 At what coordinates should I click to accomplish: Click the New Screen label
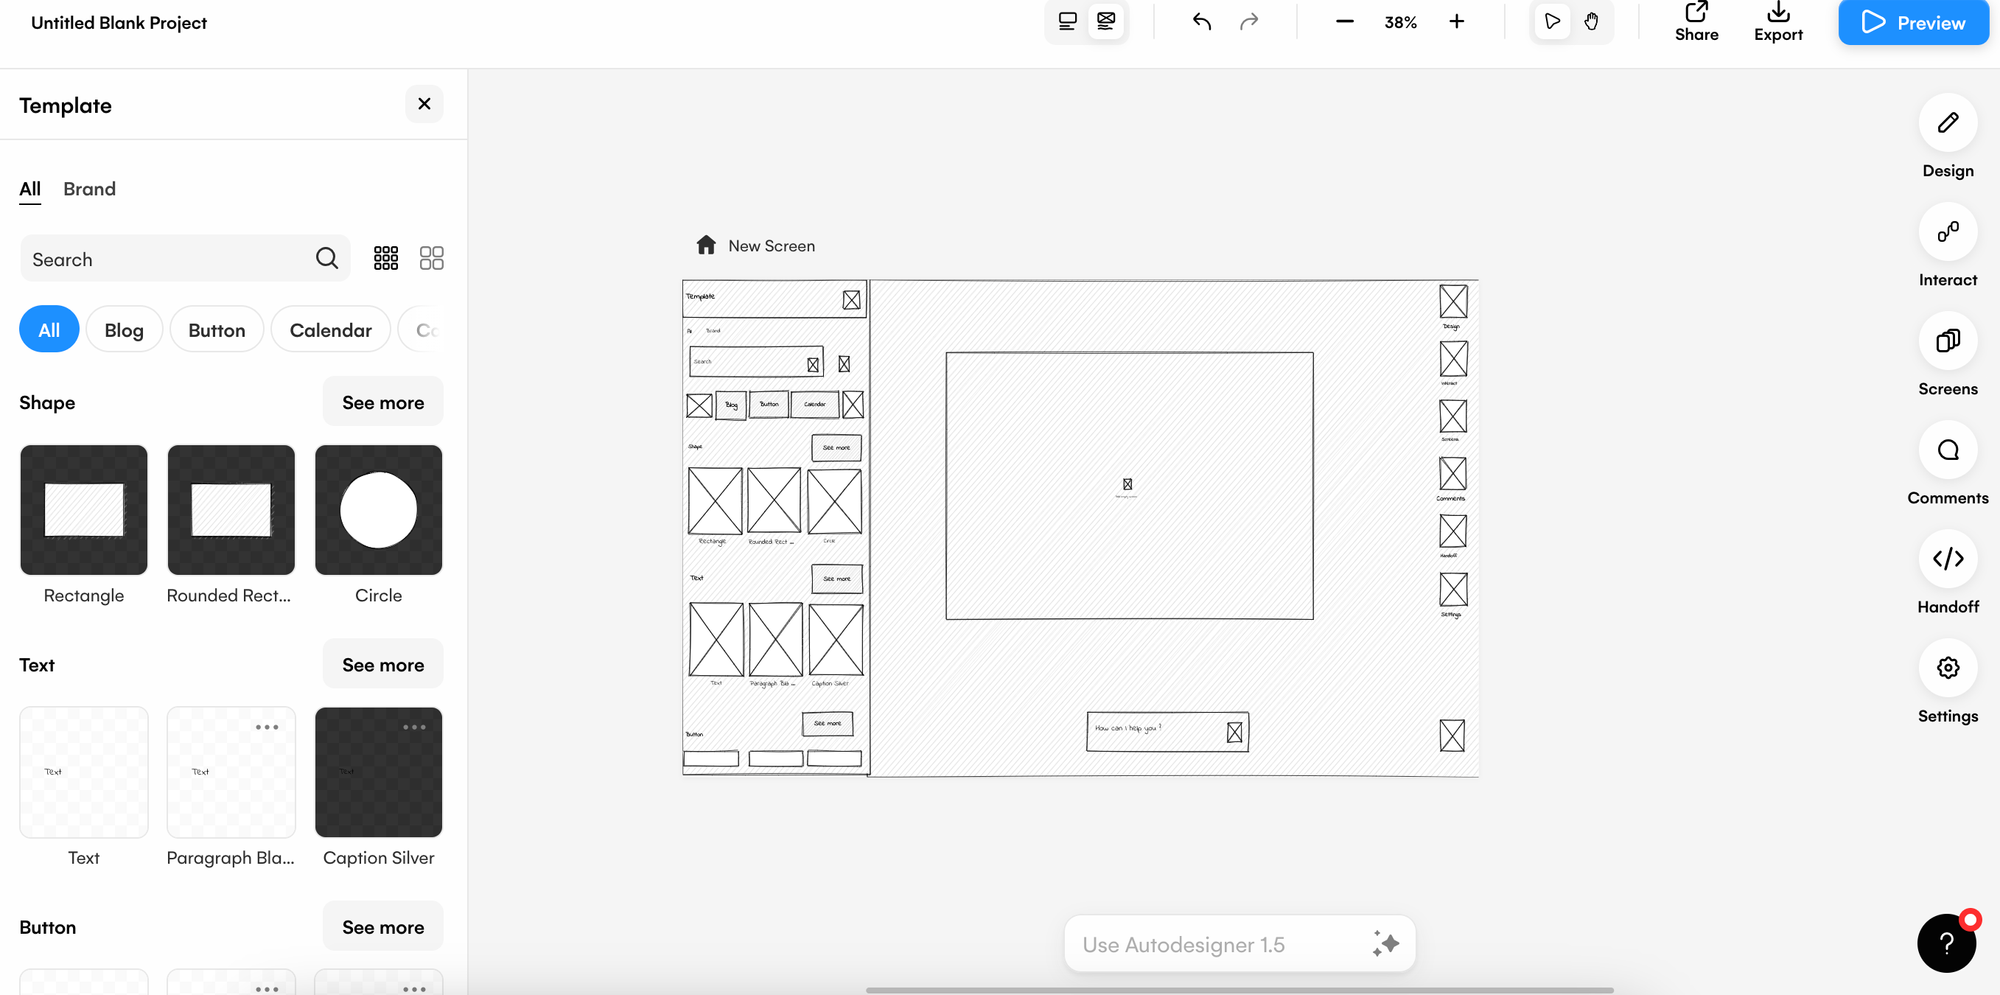(771, 246)
